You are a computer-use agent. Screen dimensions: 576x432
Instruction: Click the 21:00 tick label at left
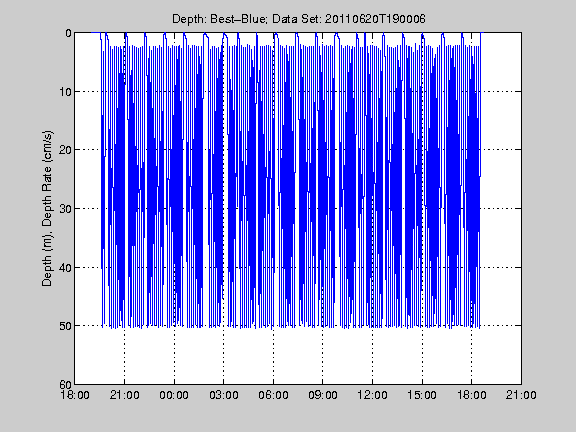point(124,395)
